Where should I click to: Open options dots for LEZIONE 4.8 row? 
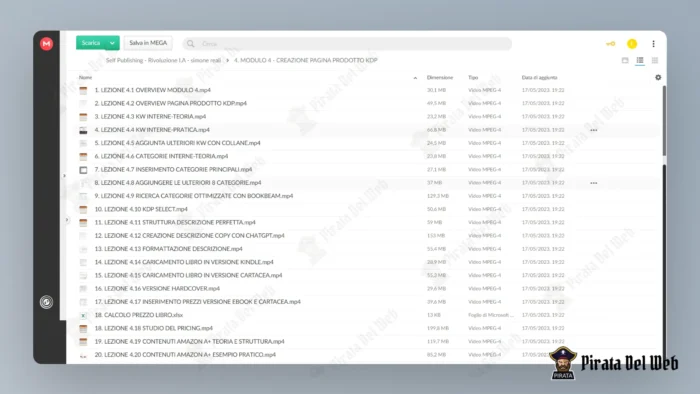(x=593, y=183)
